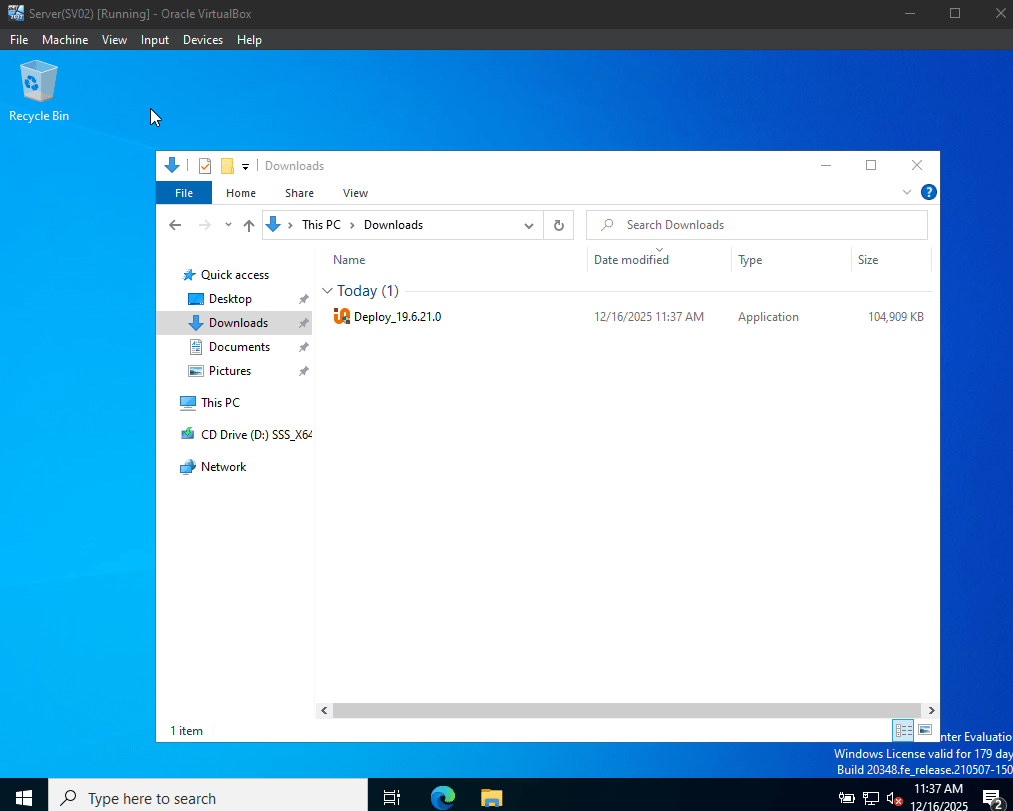1013x811 pixels.
Task: Open the Devices menu in VirtualBox
Action: click(203, 39)
